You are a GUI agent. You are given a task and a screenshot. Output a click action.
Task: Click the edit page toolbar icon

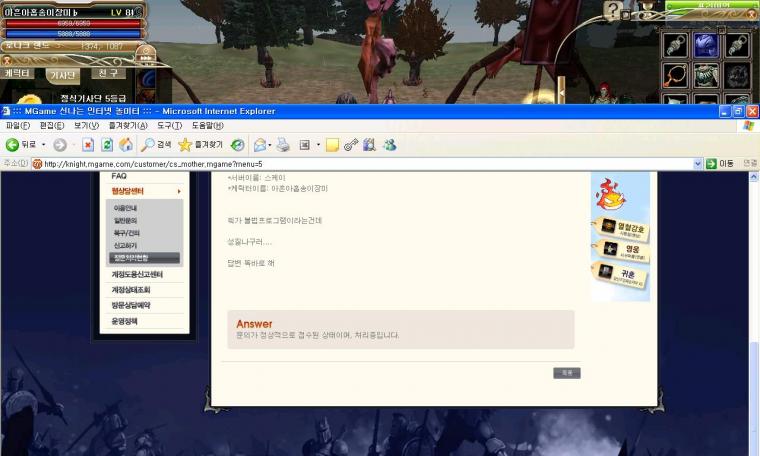pyautogui.click(x=304, y=144)
